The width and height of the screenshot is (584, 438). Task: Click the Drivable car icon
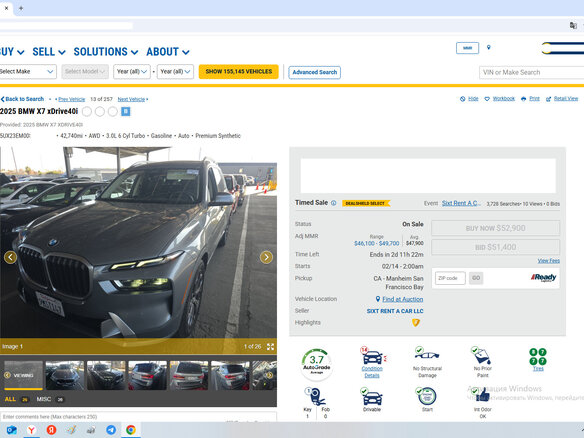(x=371, y=396)
